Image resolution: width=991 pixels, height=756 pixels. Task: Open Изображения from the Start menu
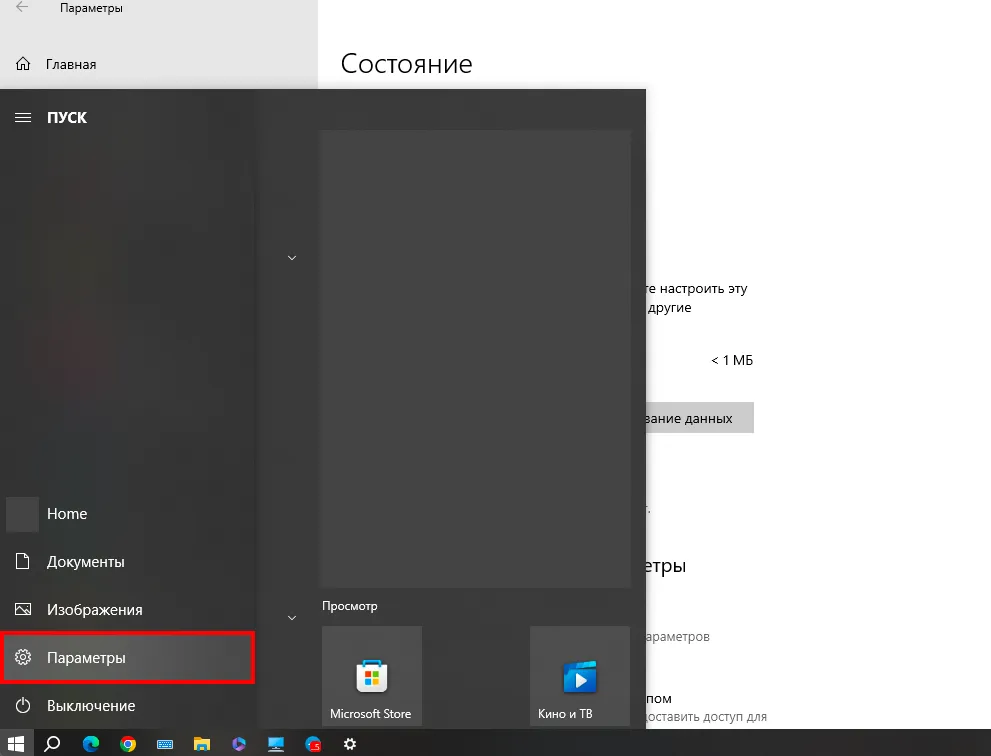(128, 610)
